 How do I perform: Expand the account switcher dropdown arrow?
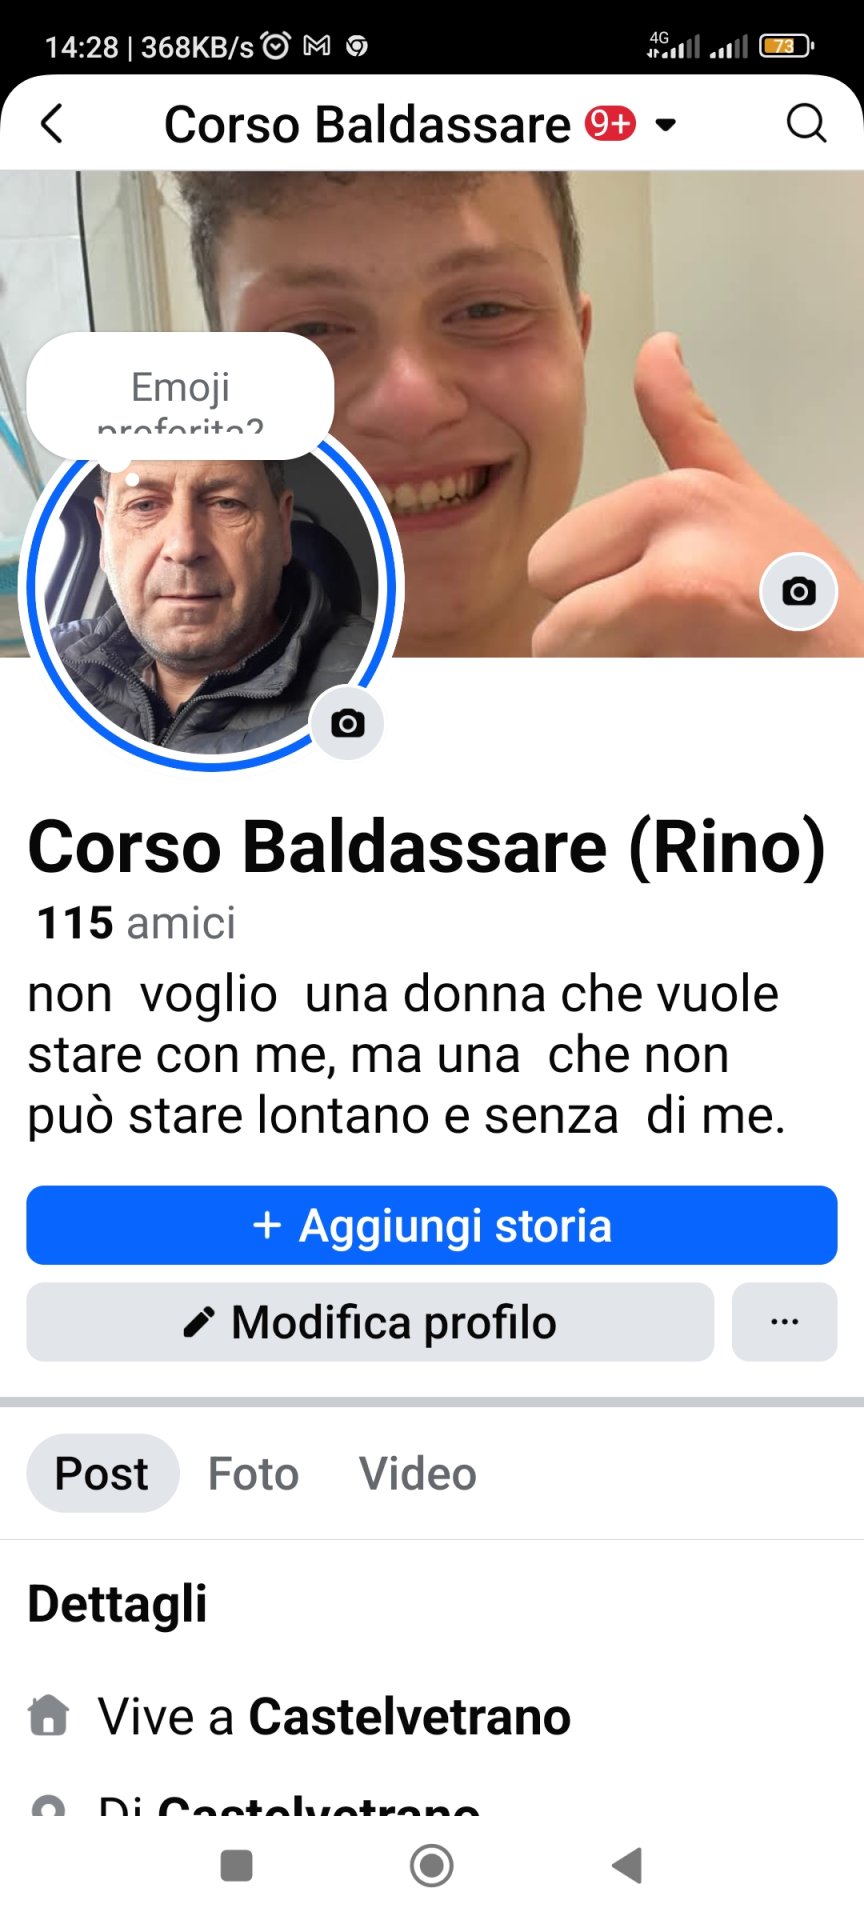click(x=665, y=125)
